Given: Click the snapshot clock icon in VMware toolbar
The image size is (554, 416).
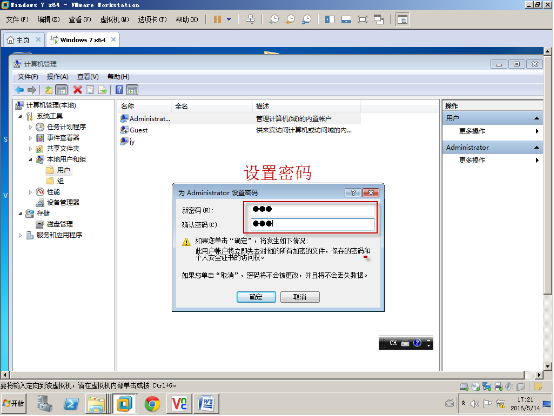Looking at the screenshot, I should tap(274, 19).
